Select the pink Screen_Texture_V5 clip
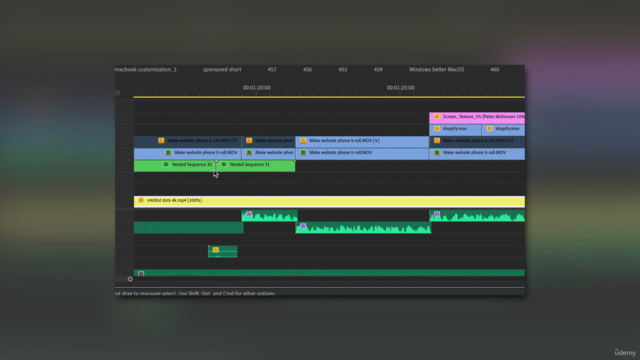The height and width of the screenshot is (360, 640). pos(477,118)
